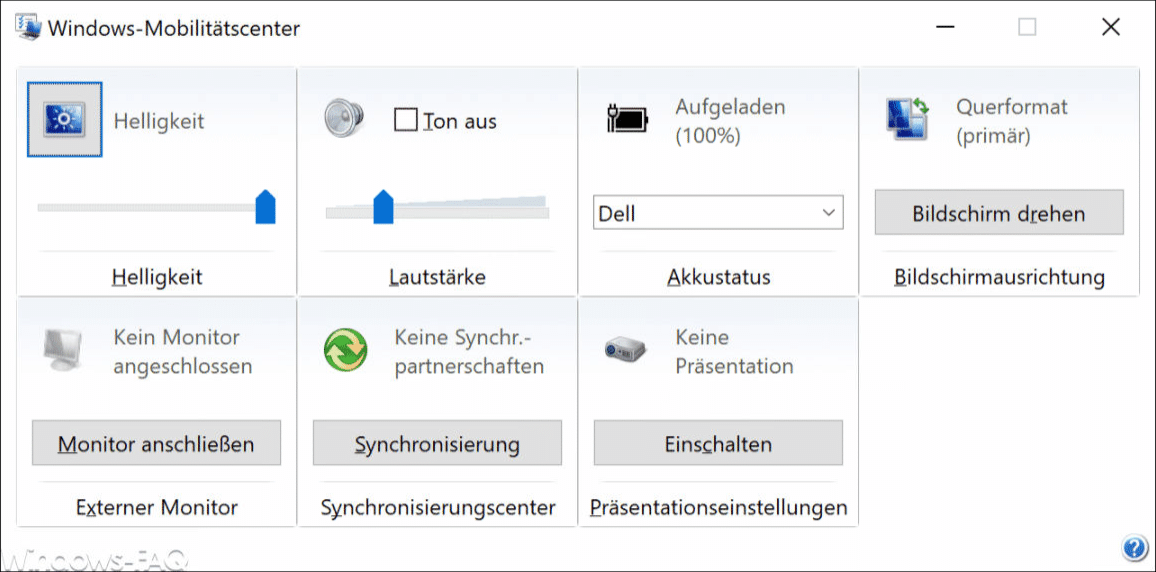Click the Mobility Center title bar icon
Screen dimensions: 1156x572
(x=27, y=27)
